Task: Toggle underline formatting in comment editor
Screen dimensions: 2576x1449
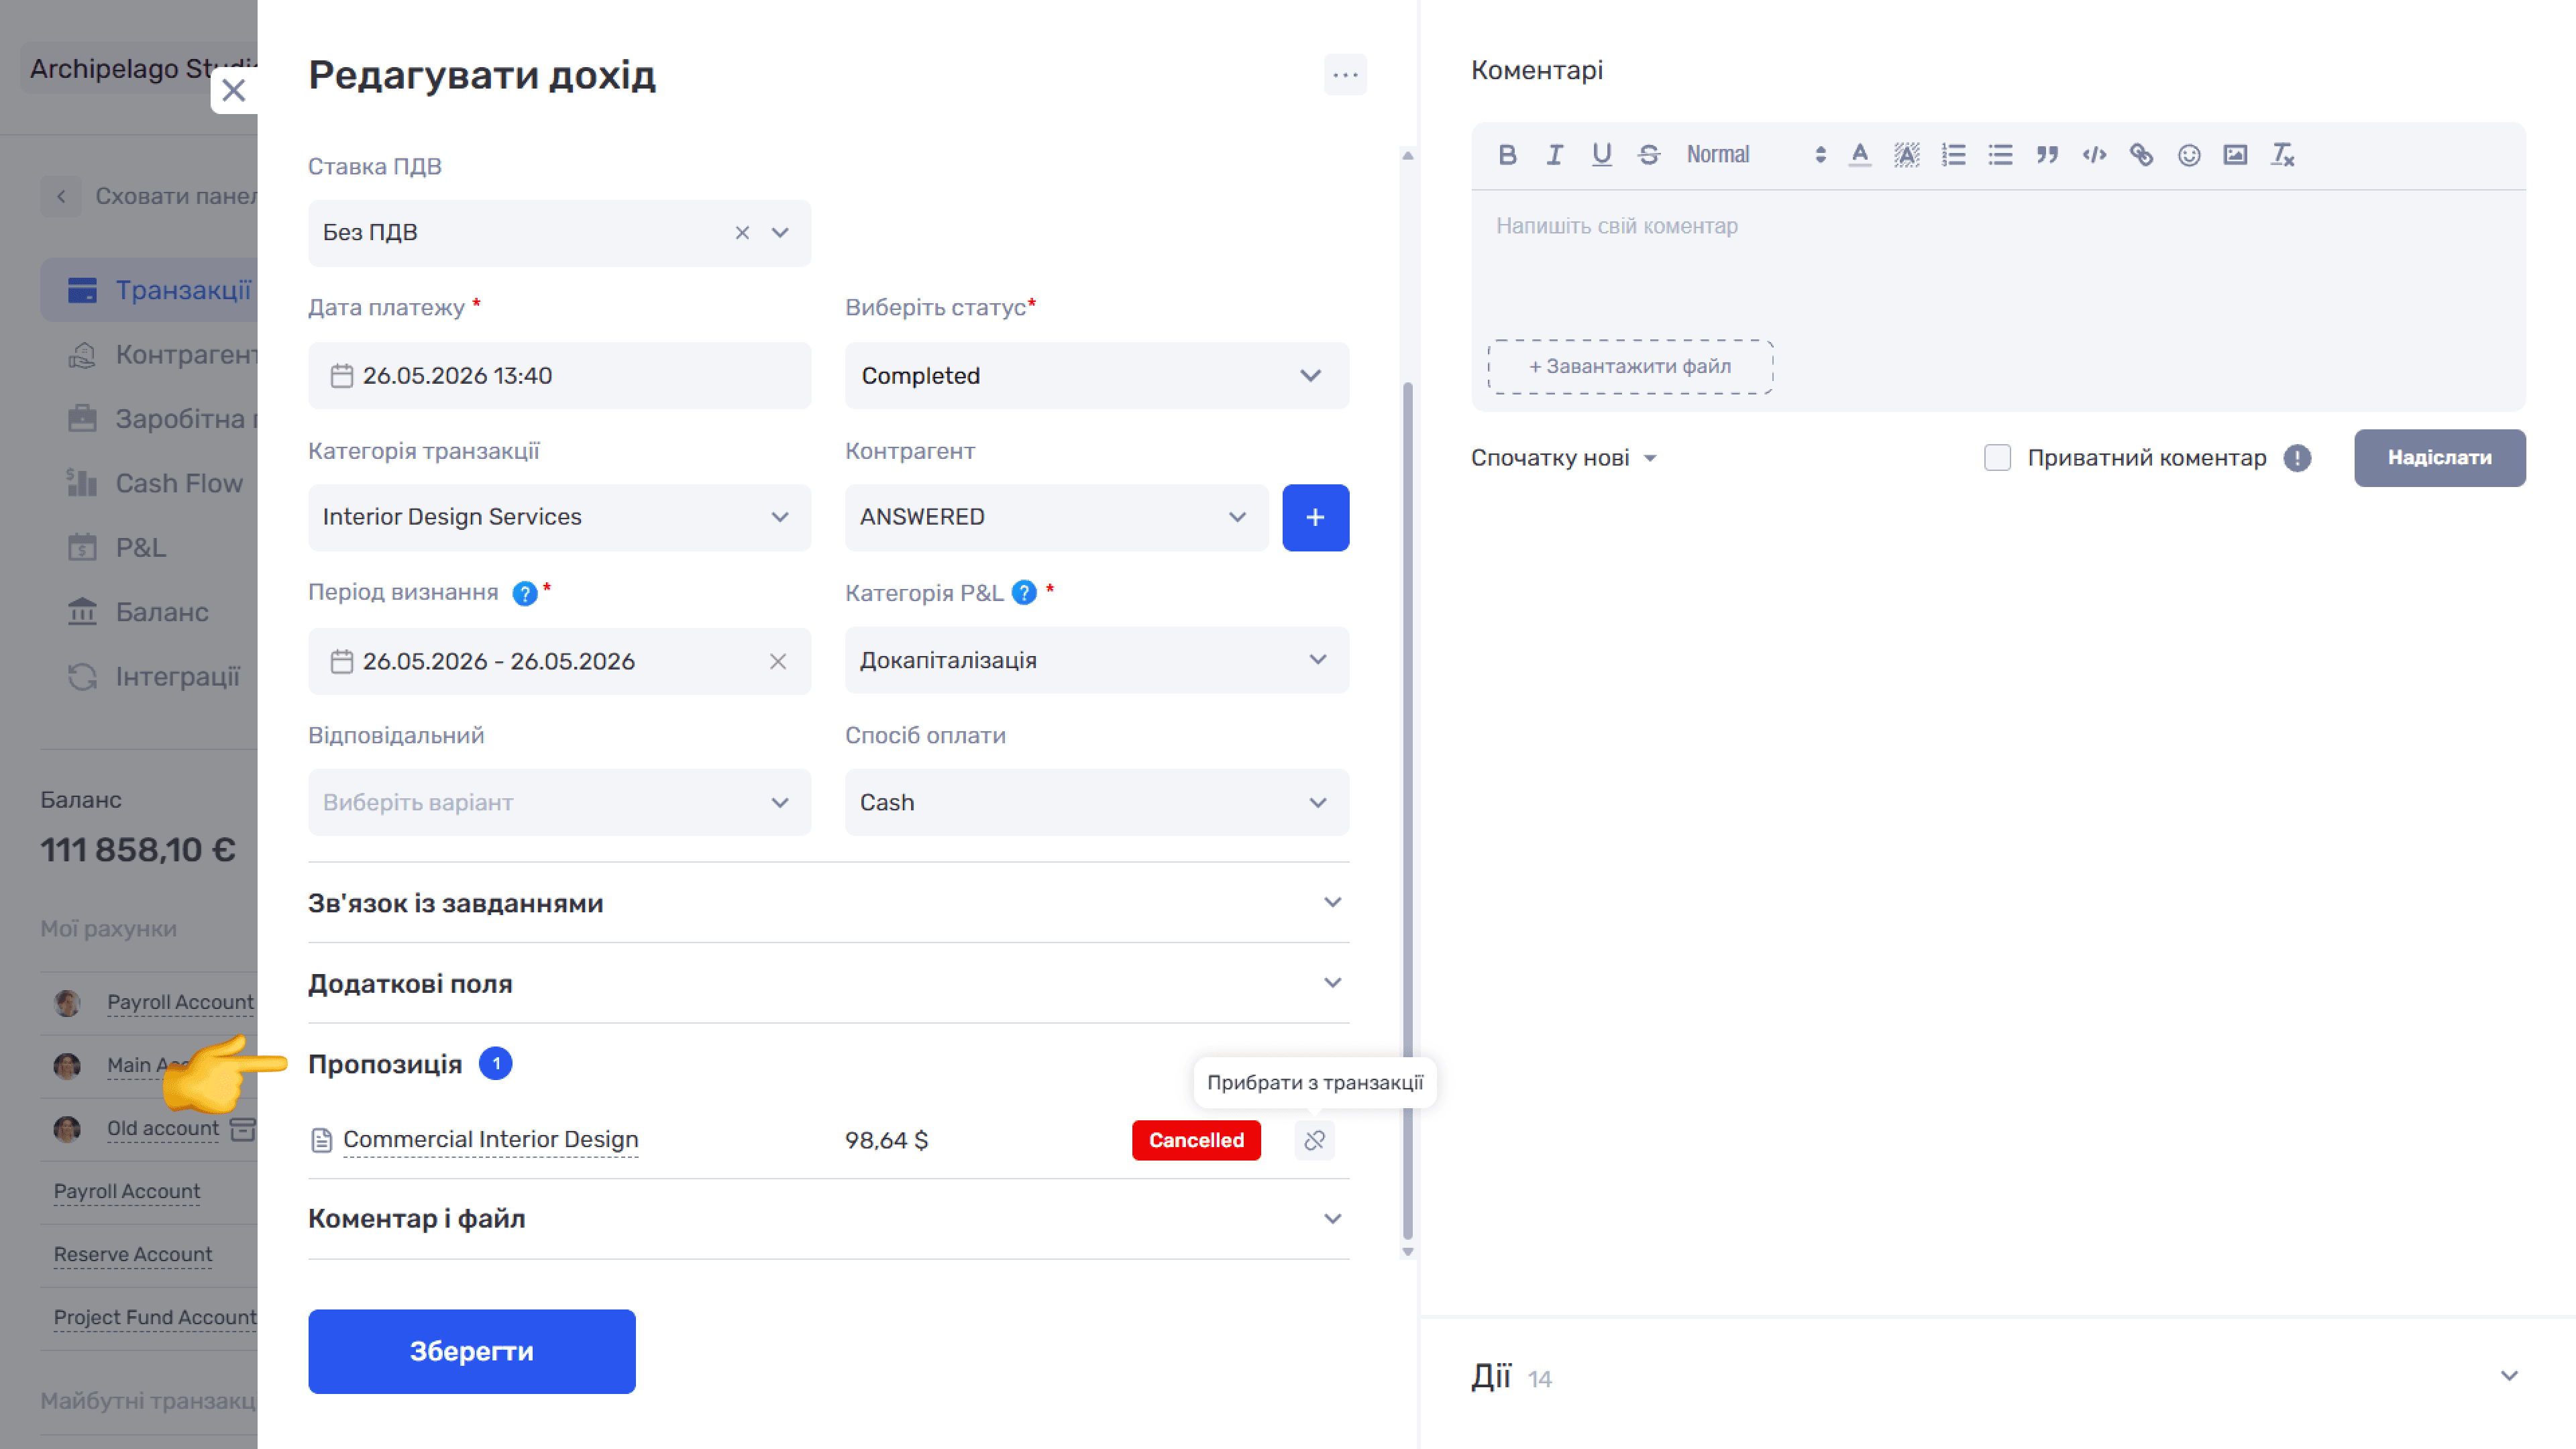Action: click(x=1602, y=155)
